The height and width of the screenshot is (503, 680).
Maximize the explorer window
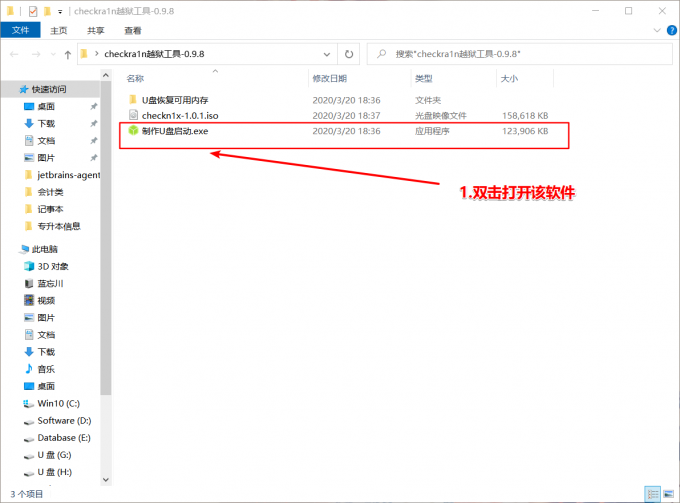(628, 11)
